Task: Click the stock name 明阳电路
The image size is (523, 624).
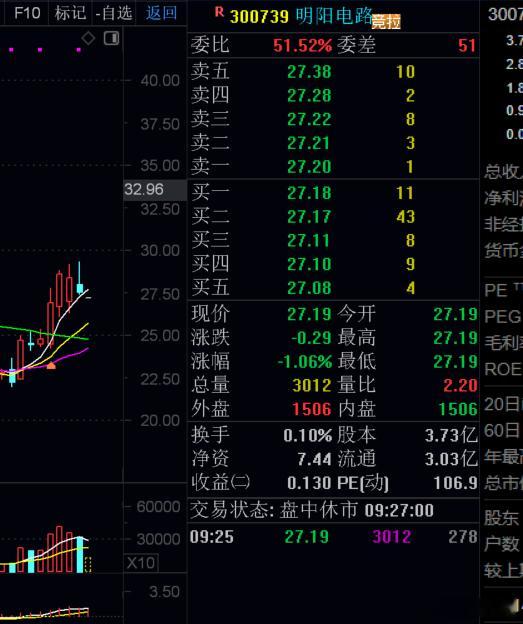Action: pyautogui.click(x=334, y=16)
